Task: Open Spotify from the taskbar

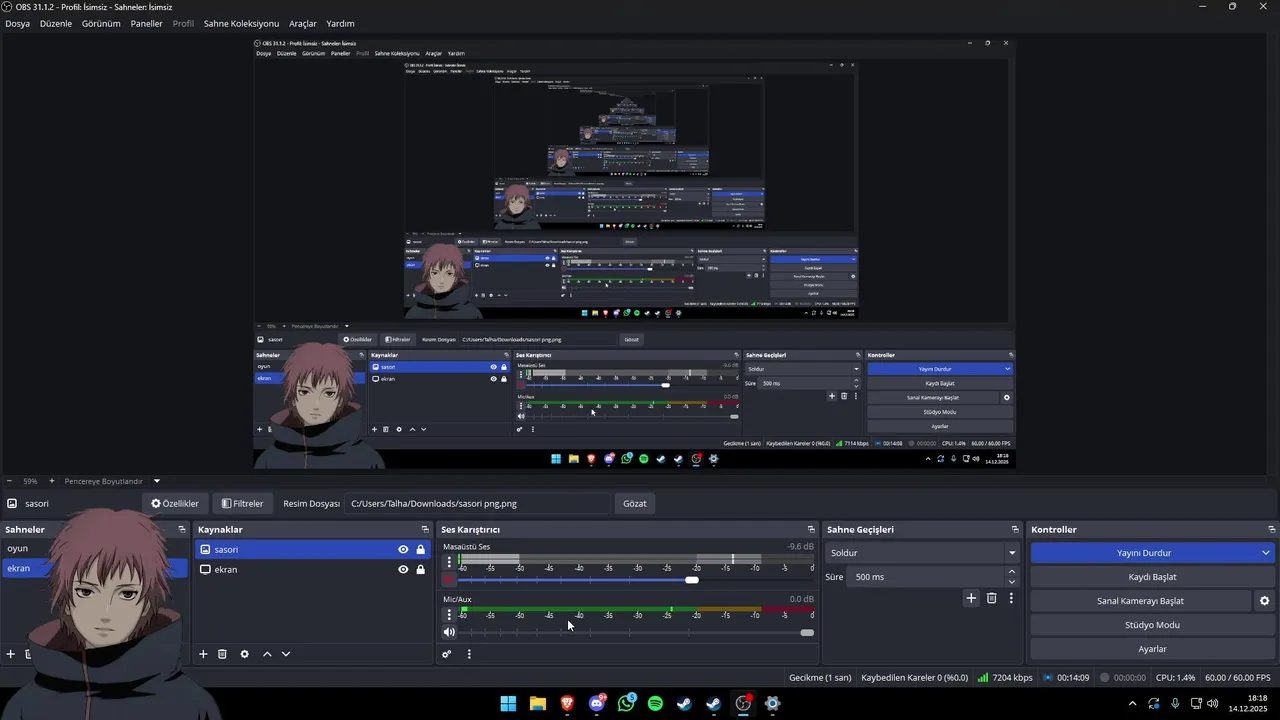Action: (x=655, y=704)
